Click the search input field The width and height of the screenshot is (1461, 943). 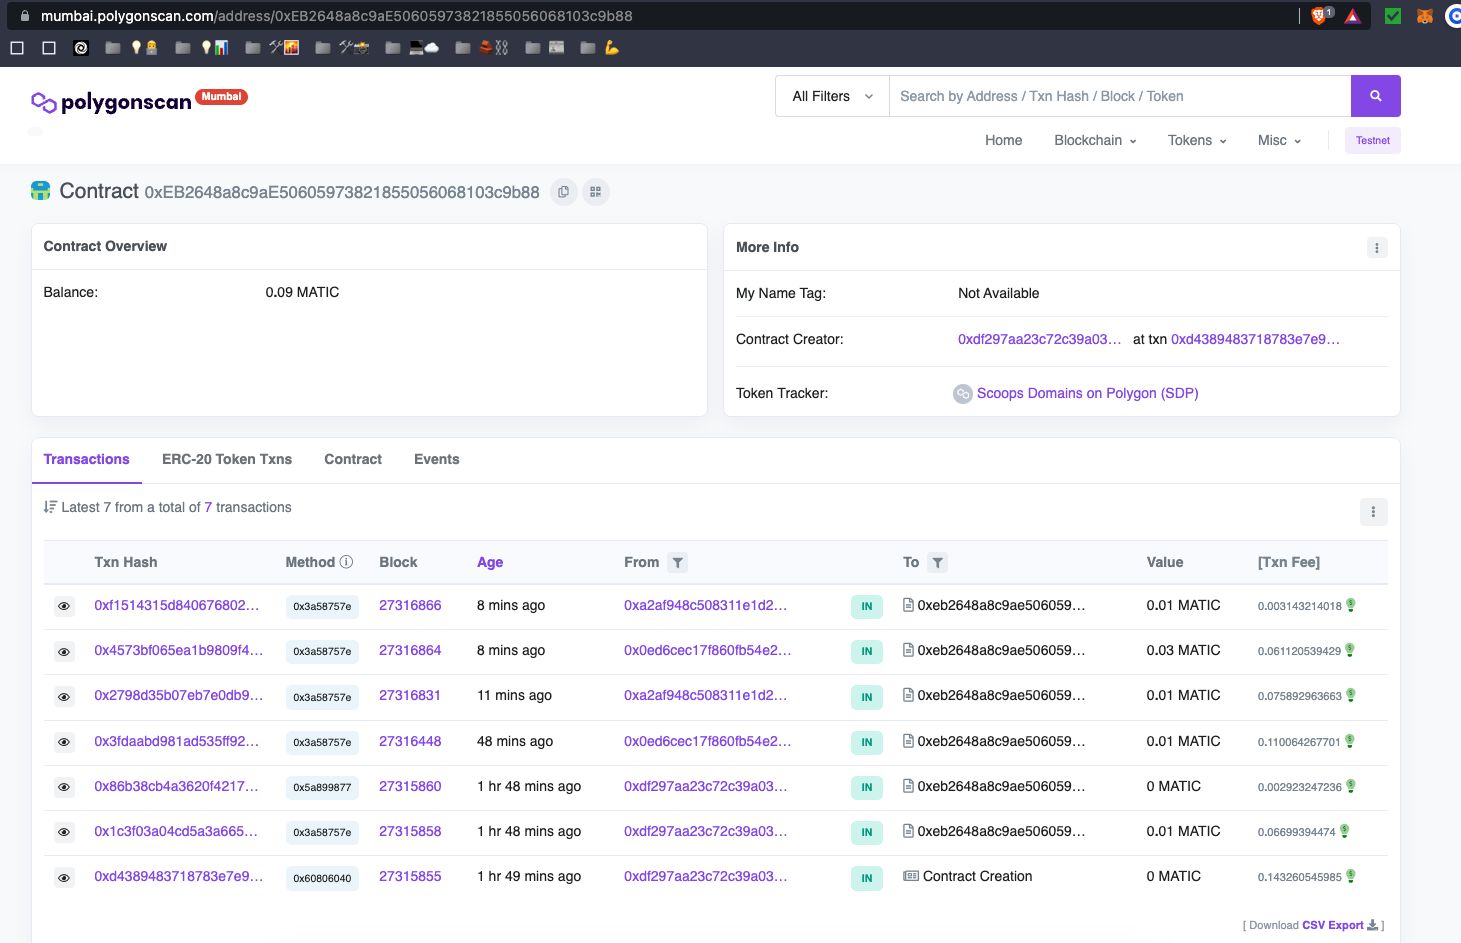pyautogui.click(x=1120, y=96)
